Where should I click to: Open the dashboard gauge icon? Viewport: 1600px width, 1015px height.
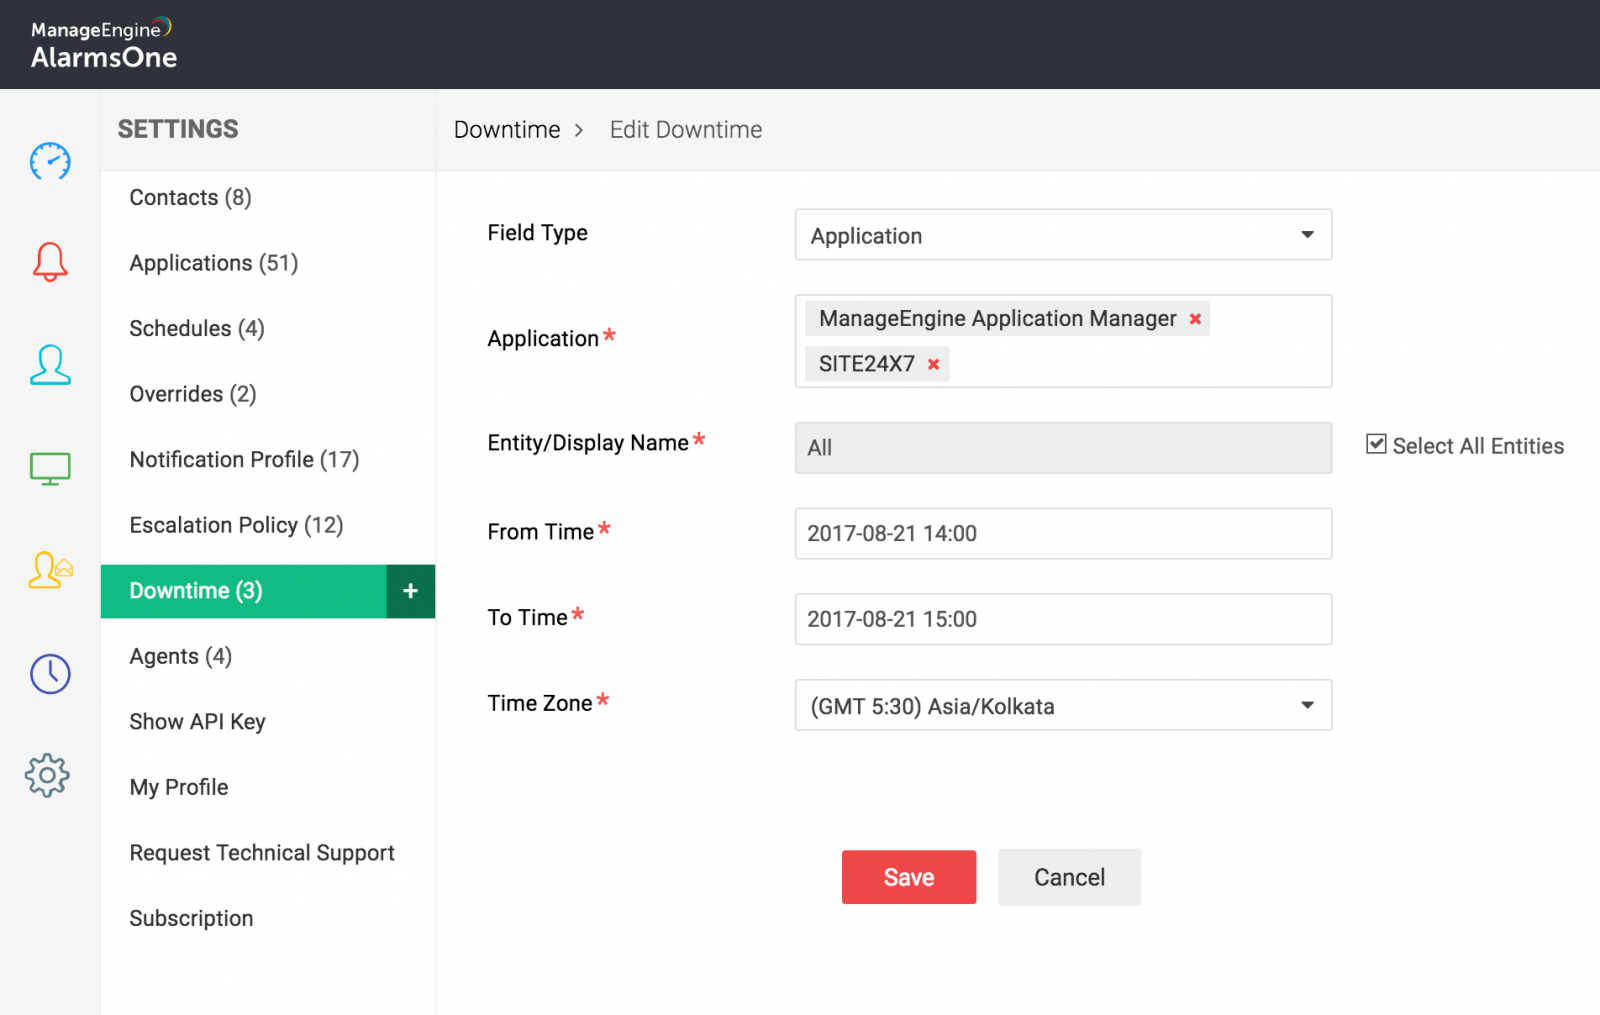coord(50,161)
